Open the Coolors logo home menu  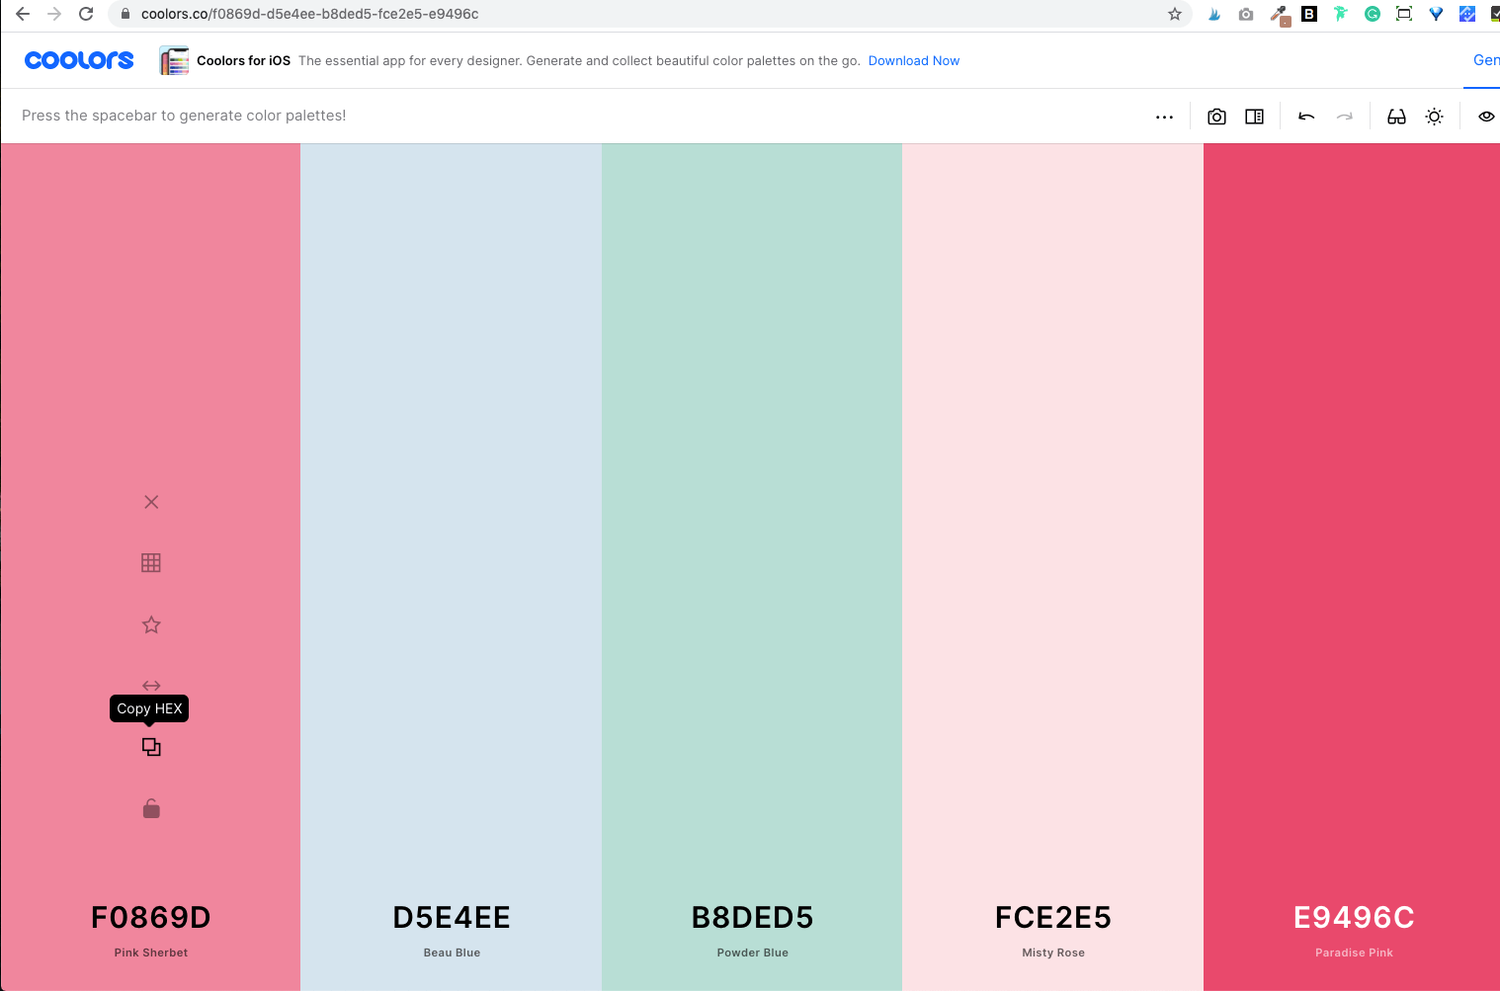coord(78,60)
